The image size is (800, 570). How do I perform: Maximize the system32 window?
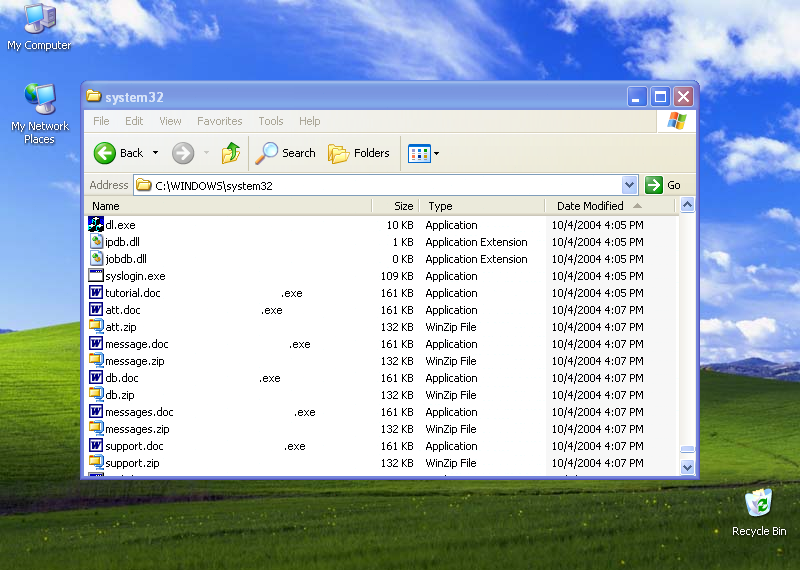(660, 96)
